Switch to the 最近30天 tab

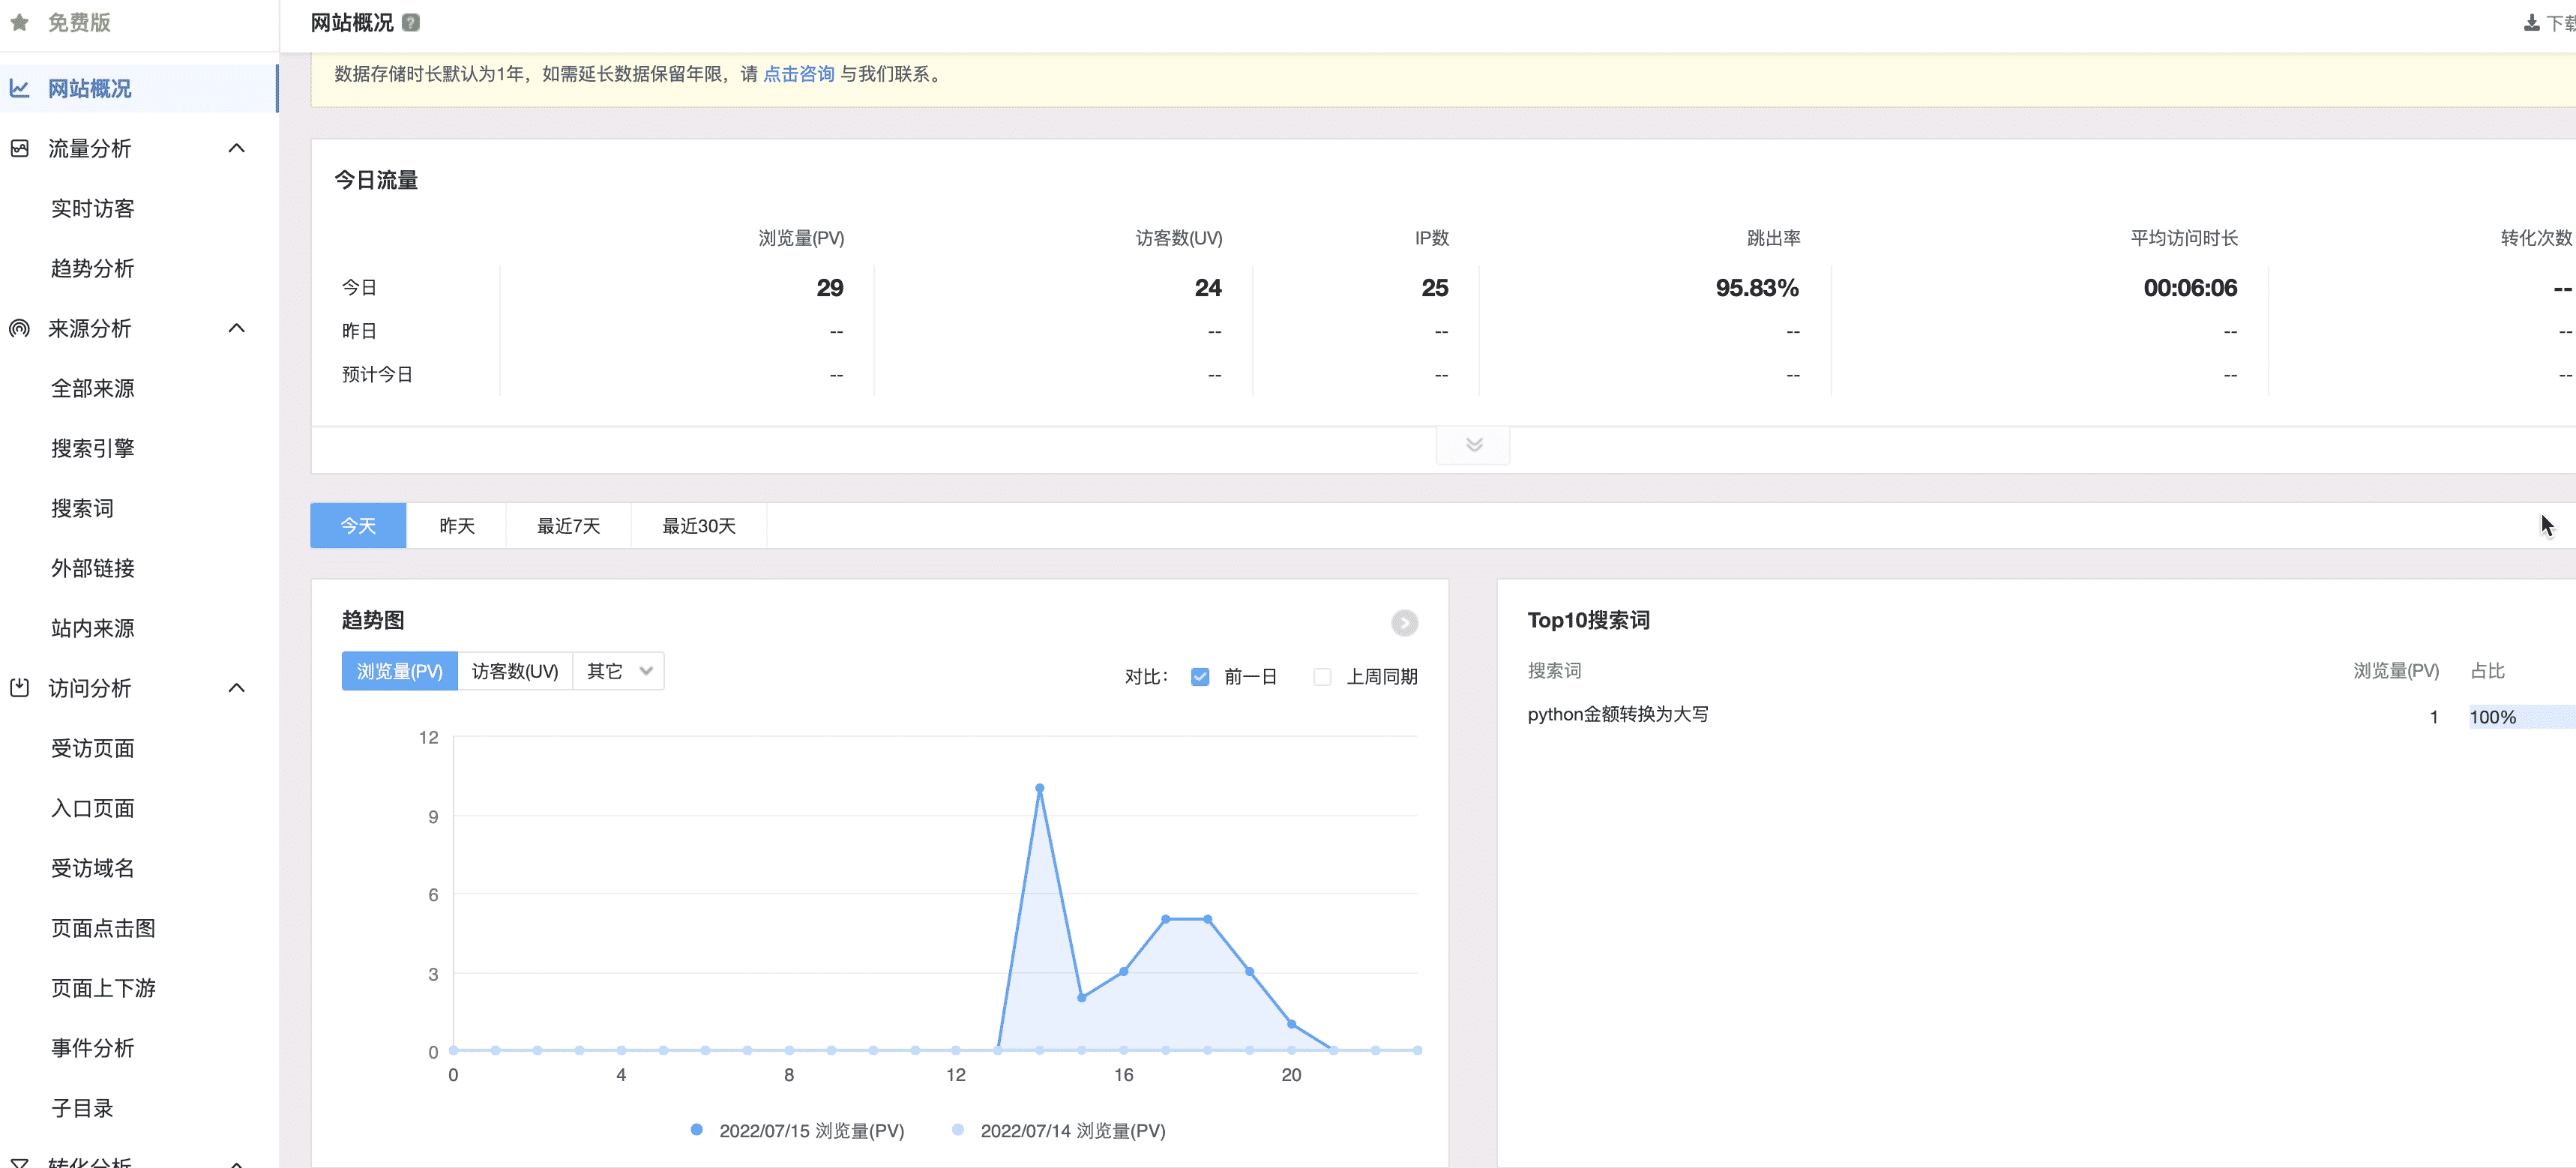[699, 526]
